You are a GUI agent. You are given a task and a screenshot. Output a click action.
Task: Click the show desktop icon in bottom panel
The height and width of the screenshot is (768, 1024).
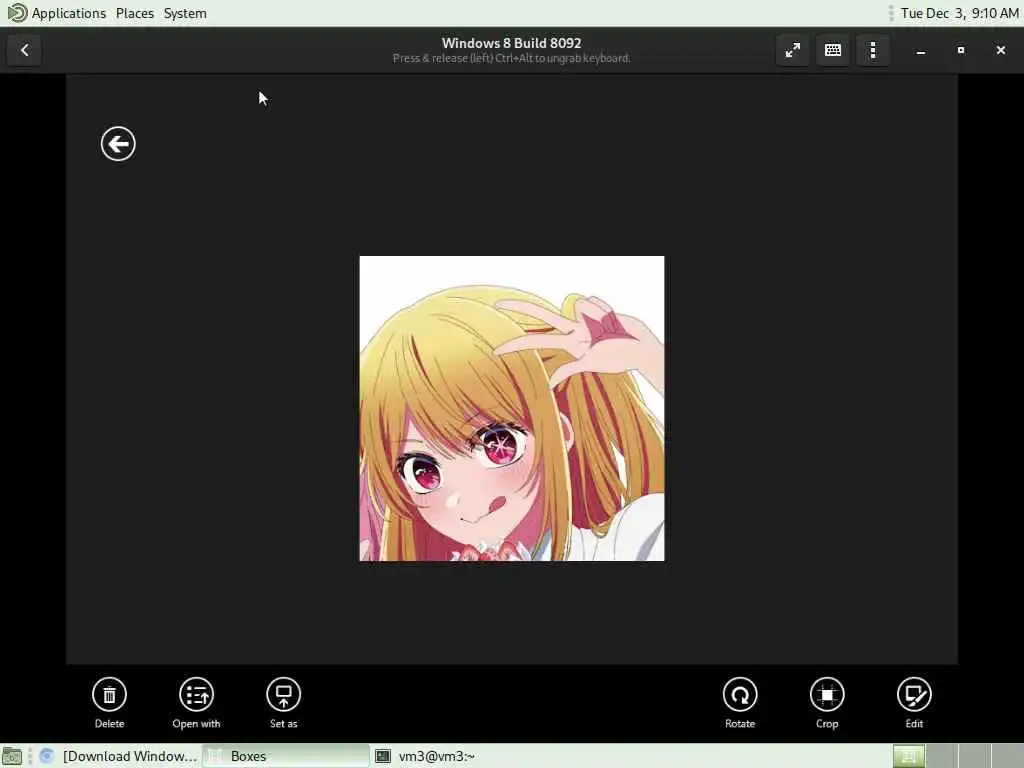12,757
